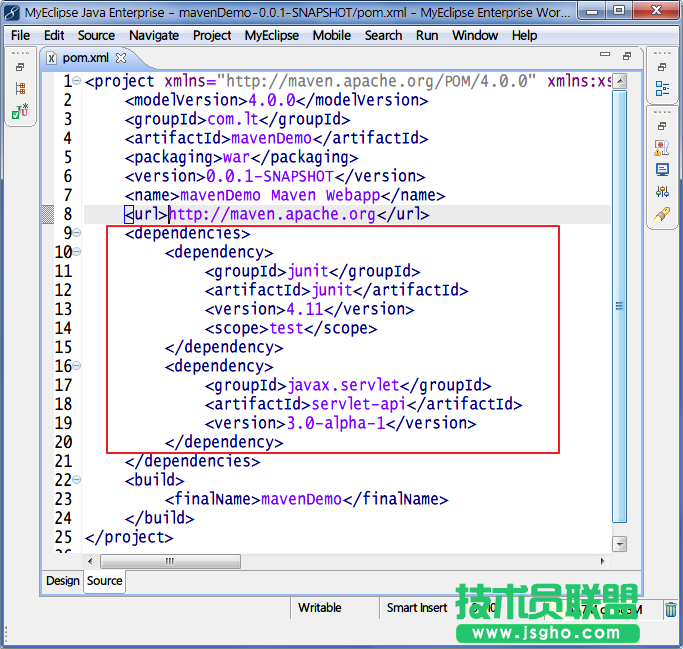
Task: Collapse the project element at line 1
Action: click(x=77, y=81)
